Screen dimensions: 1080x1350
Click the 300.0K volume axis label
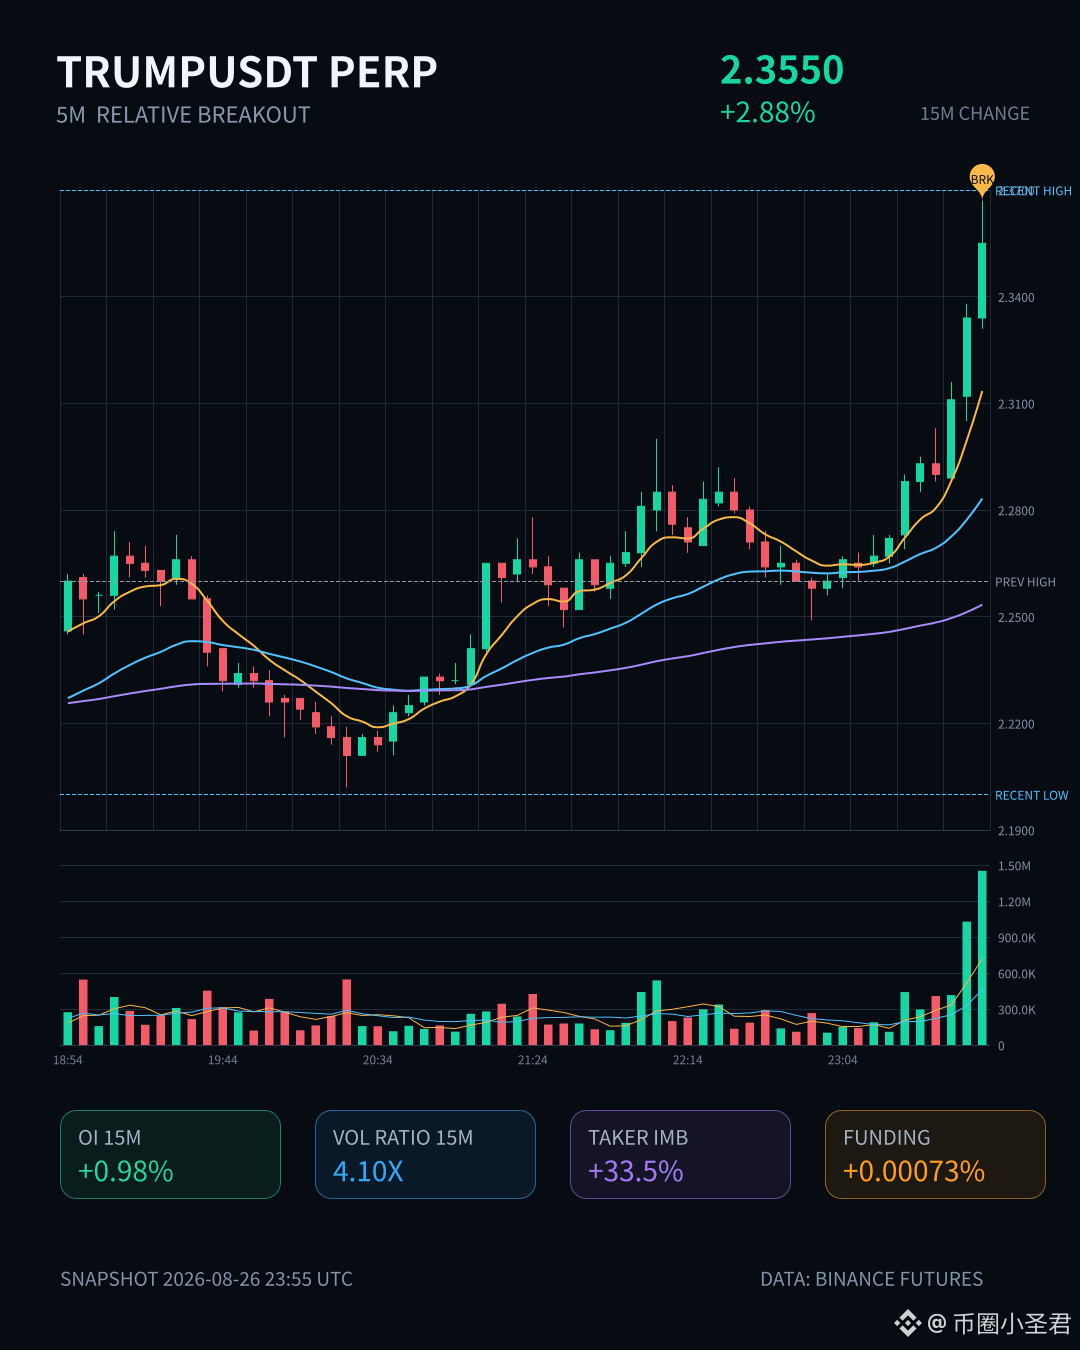coord(1017,1010)
